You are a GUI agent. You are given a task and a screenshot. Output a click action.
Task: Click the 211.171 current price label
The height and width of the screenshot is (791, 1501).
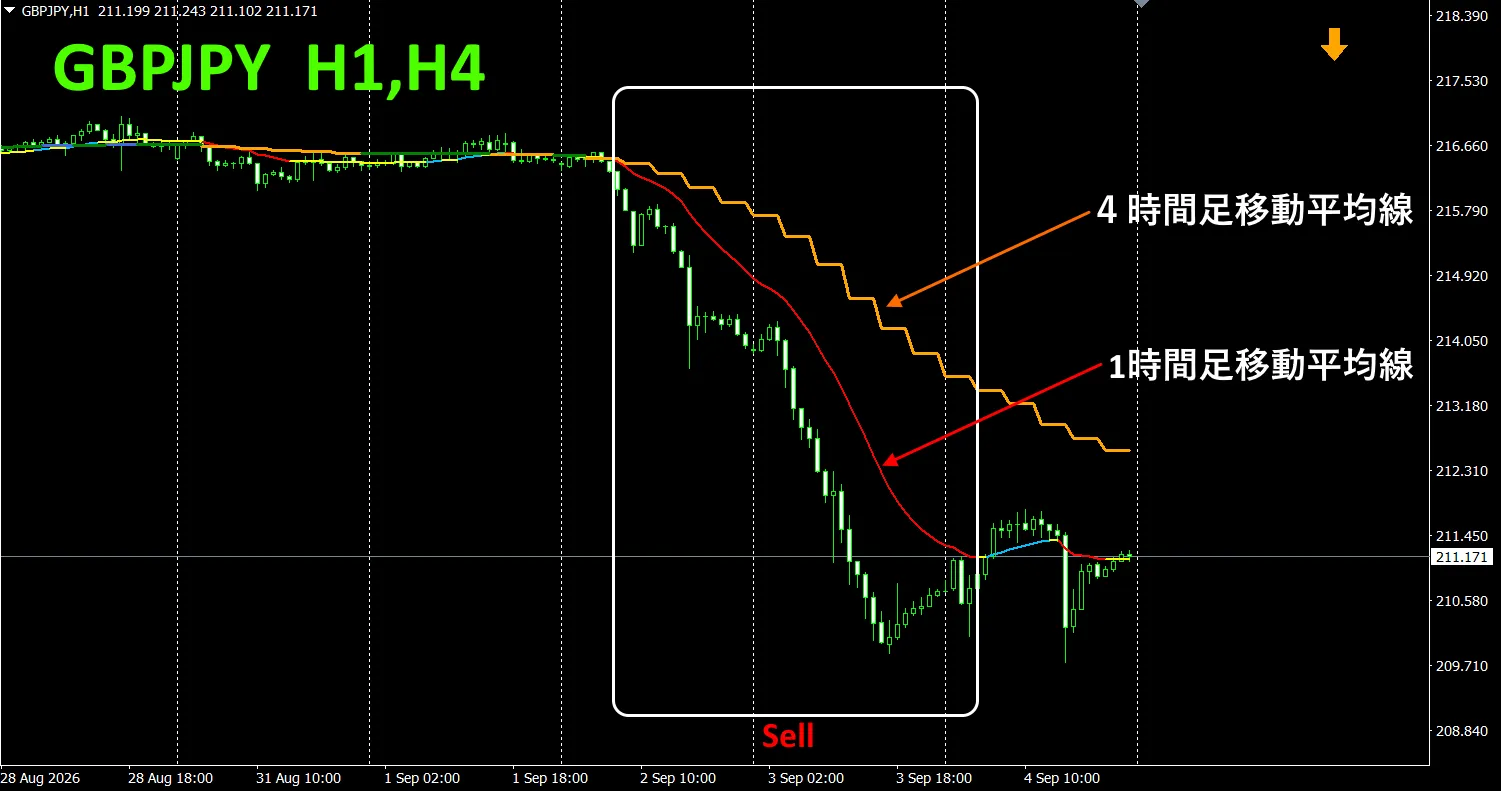tap(1459, 557)
